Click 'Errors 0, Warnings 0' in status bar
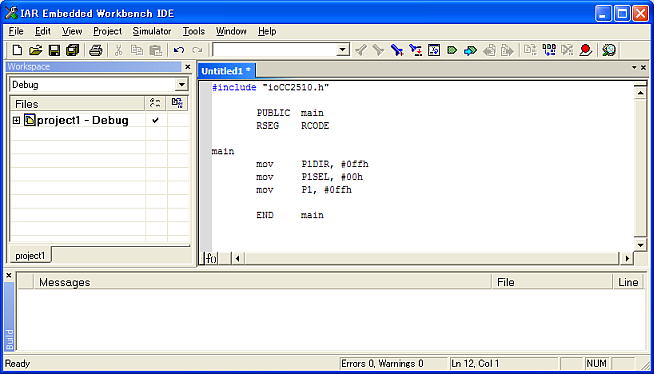This screenshot has height=374, width=654. point(382,364)
